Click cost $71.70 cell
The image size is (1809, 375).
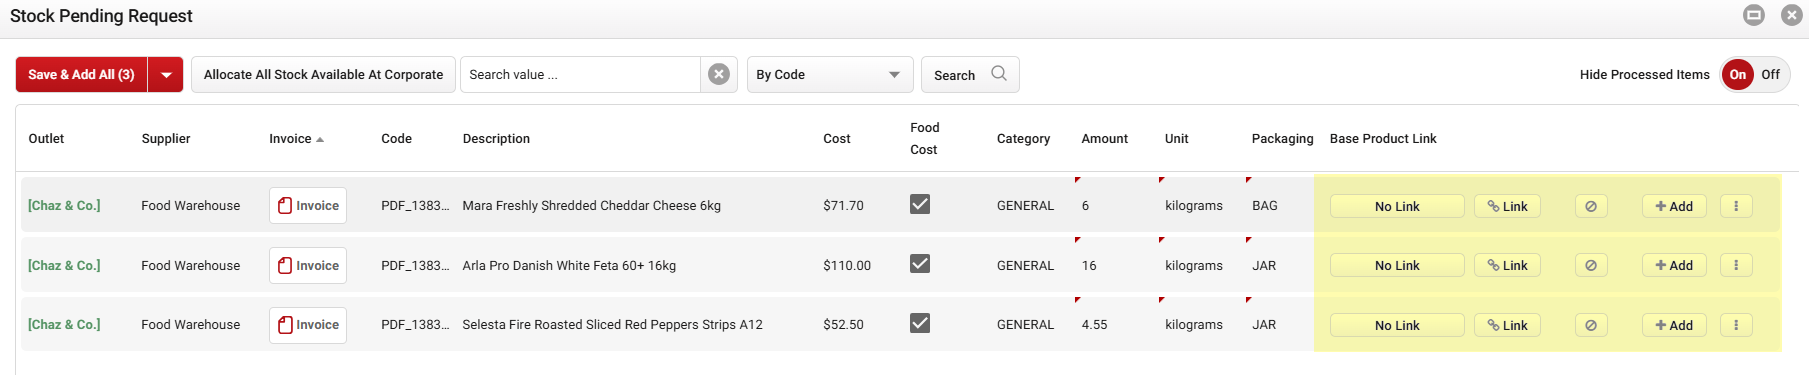click(x=843, y=205)
